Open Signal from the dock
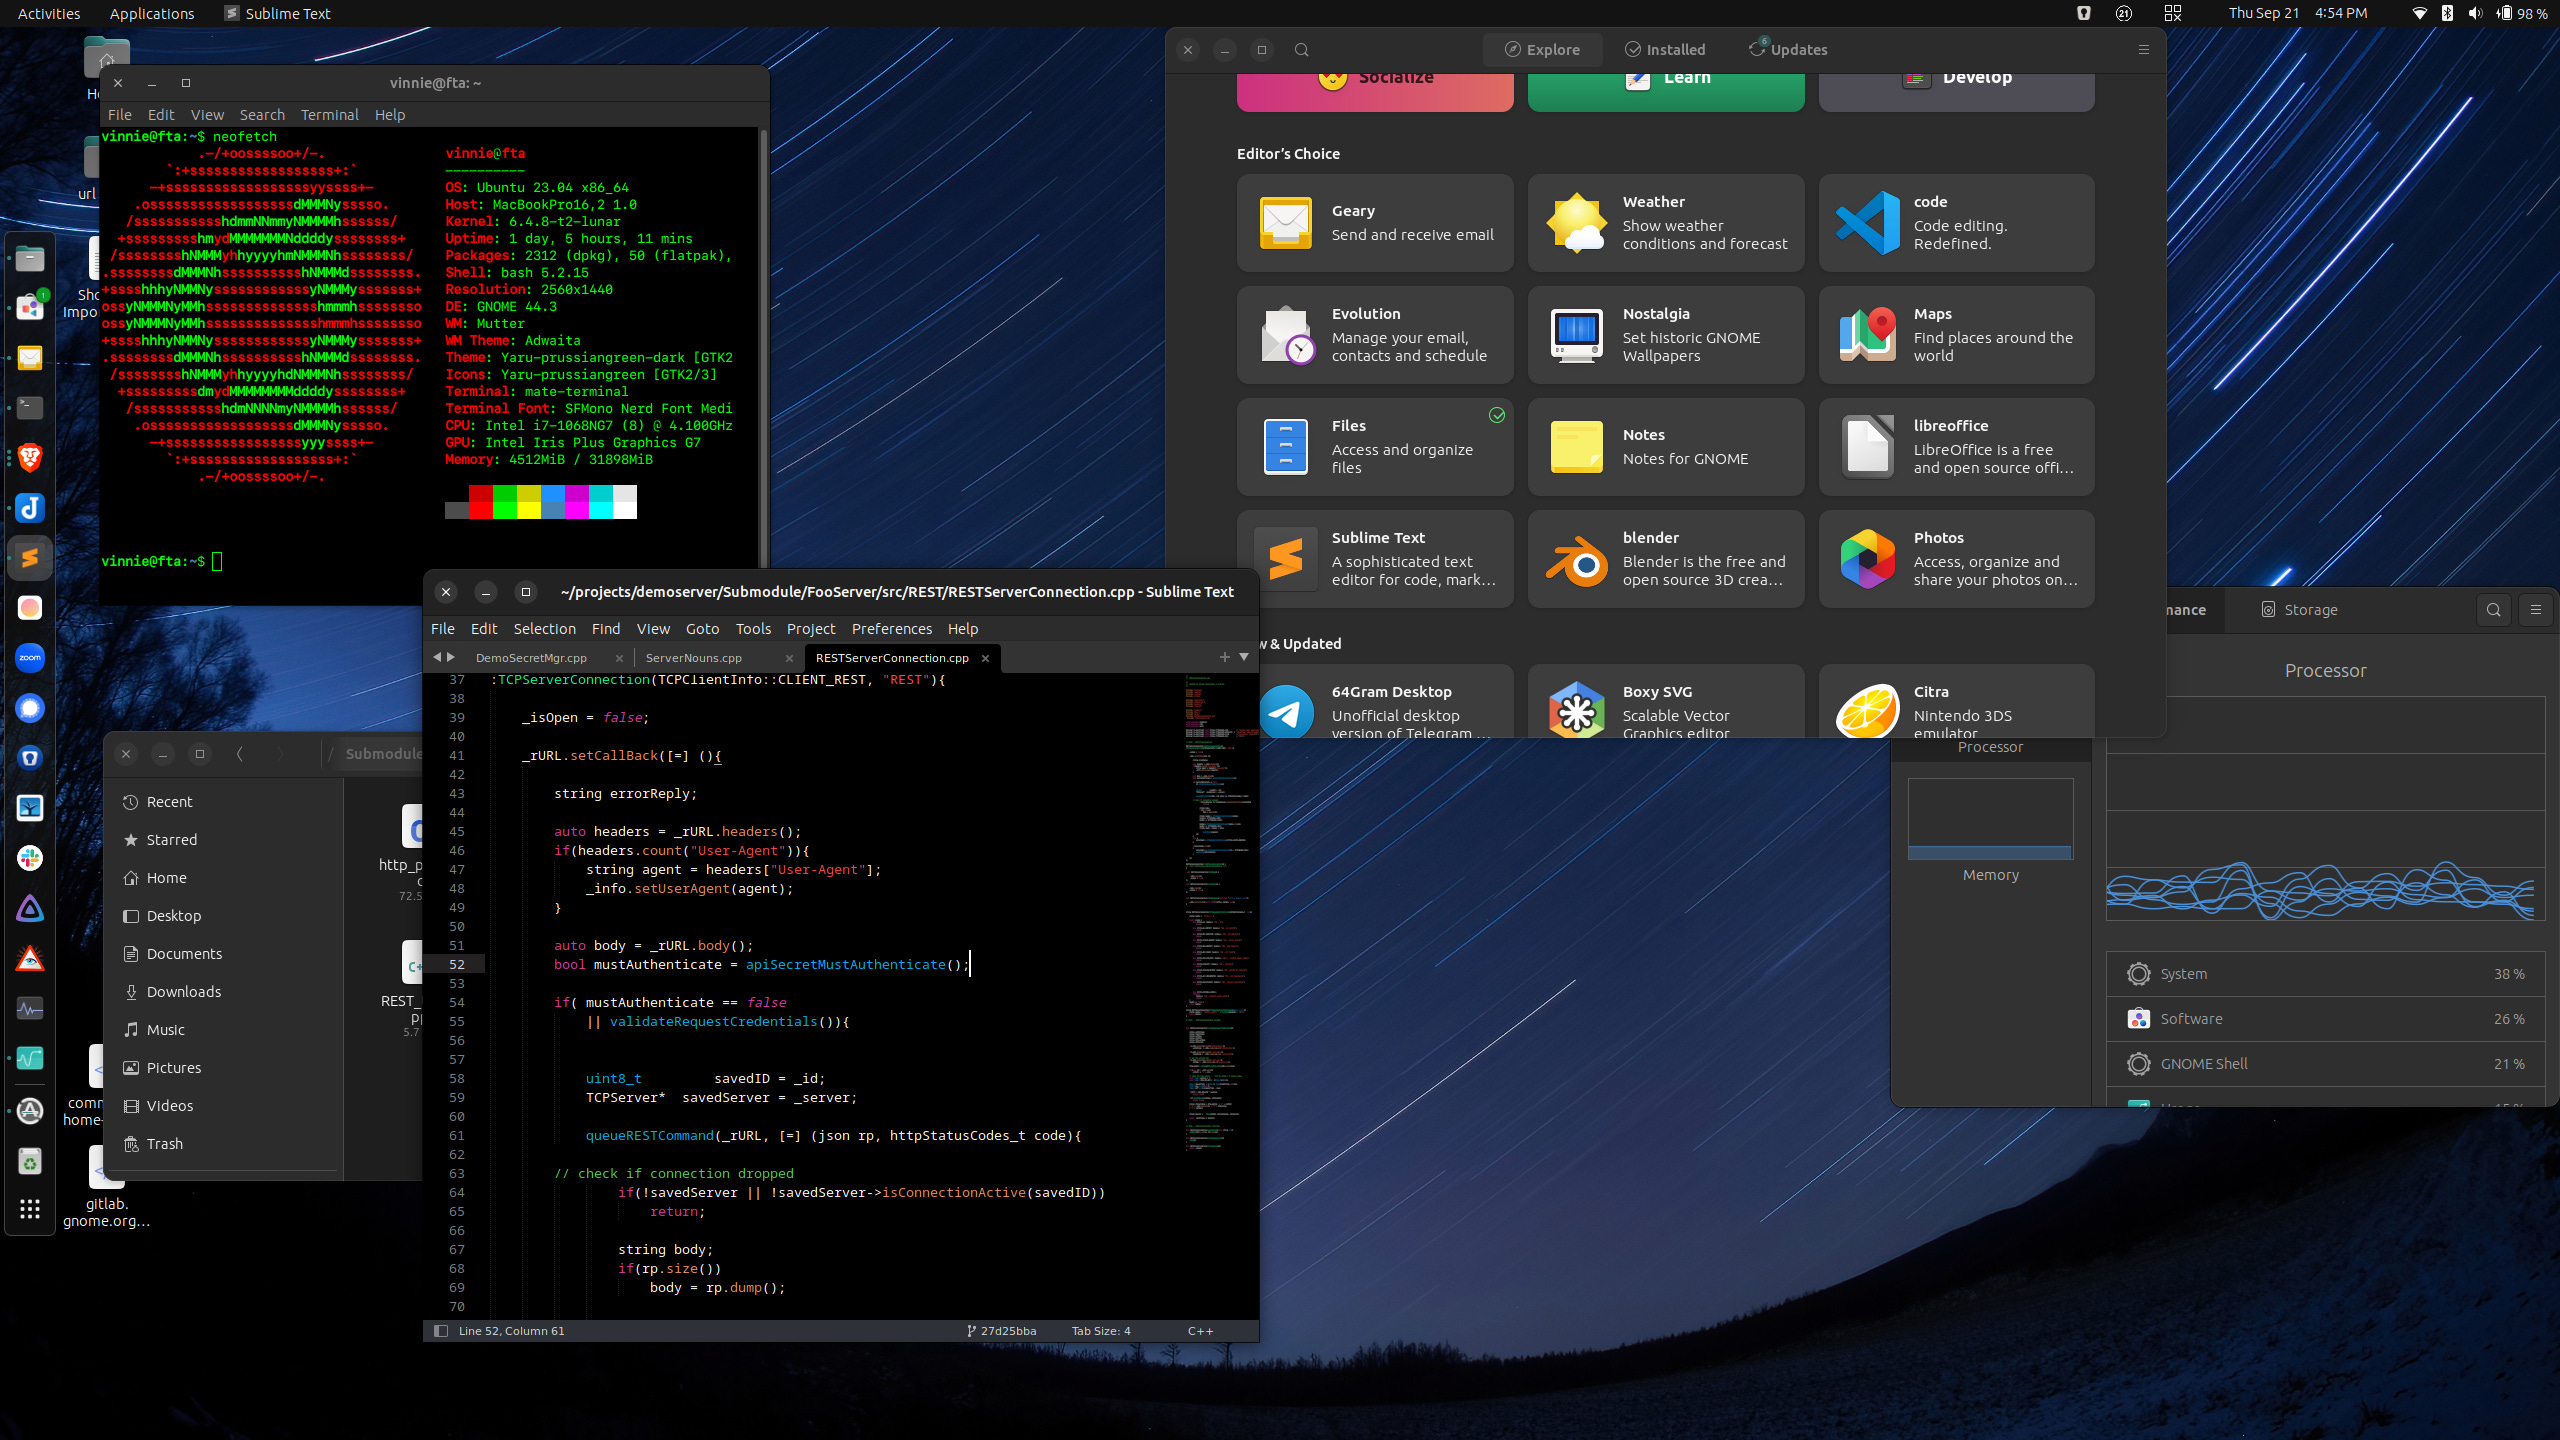 30,708
